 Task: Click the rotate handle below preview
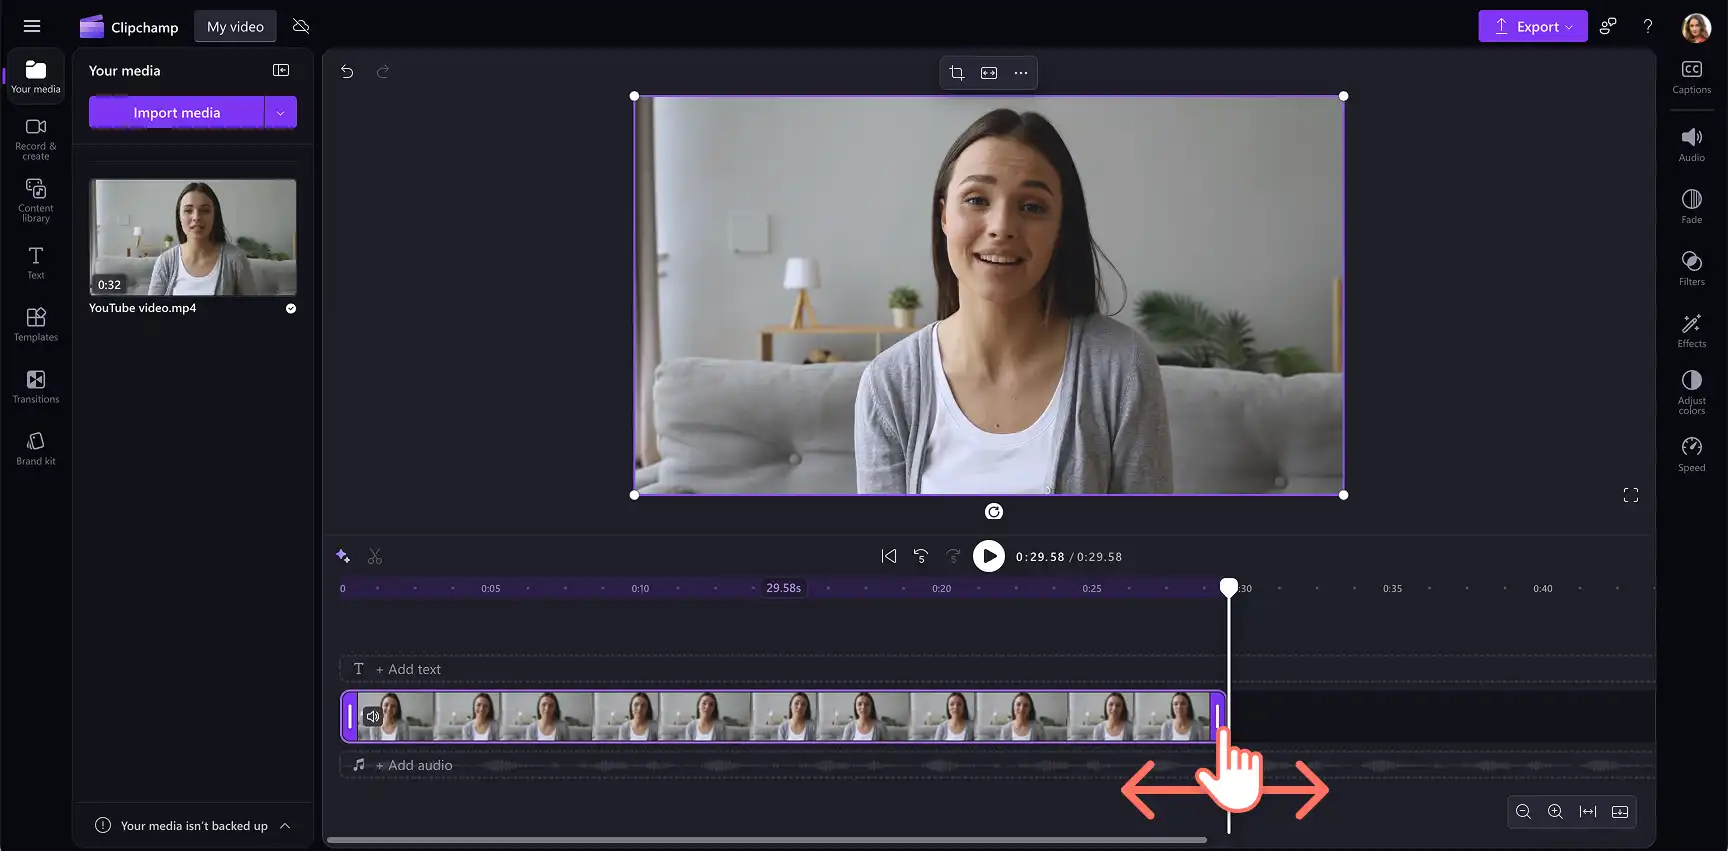point(994,512)
